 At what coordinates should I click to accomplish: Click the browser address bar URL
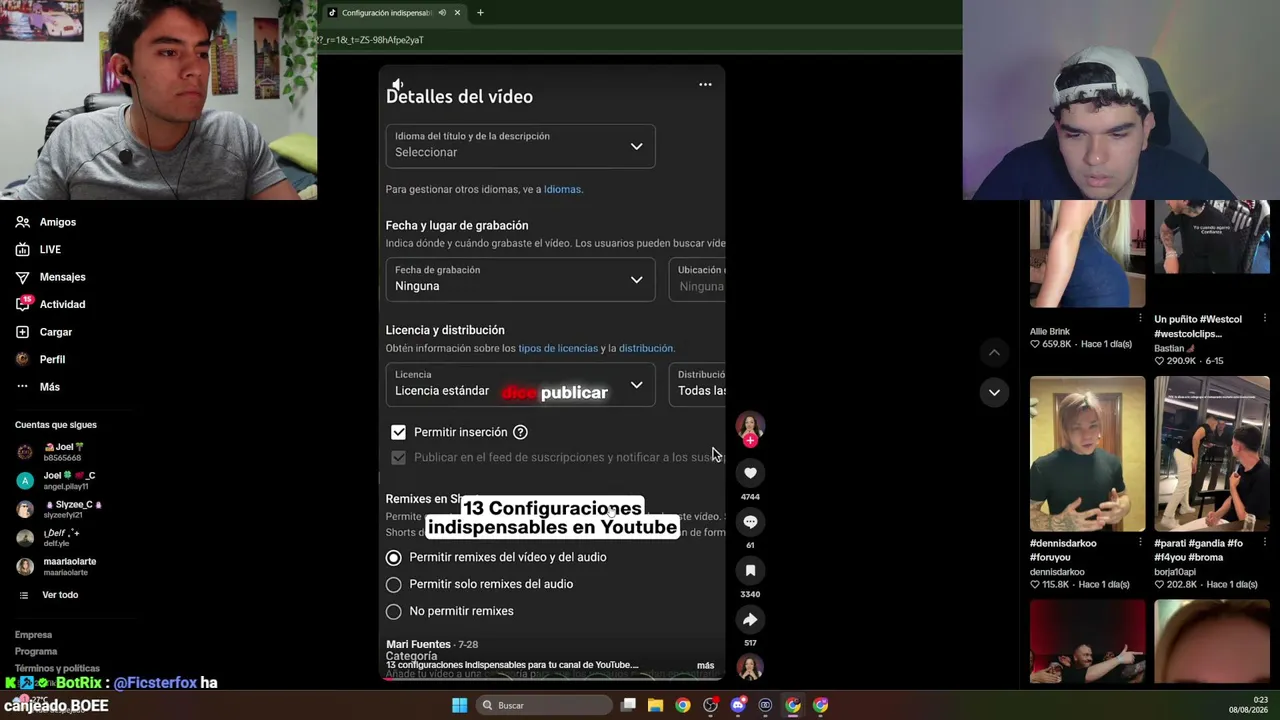click(372, 40)
